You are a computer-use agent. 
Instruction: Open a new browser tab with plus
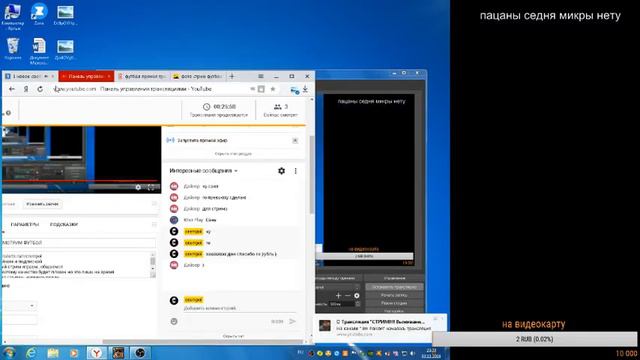[232, 76]
